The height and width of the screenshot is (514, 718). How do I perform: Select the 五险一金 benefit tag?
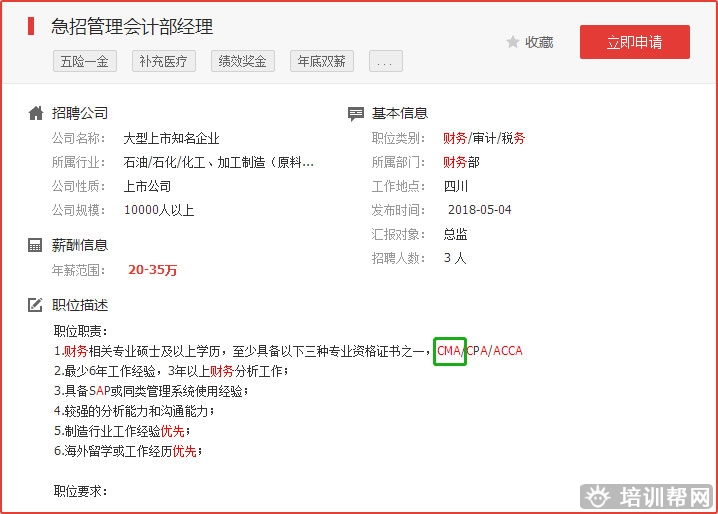(84, 61)
